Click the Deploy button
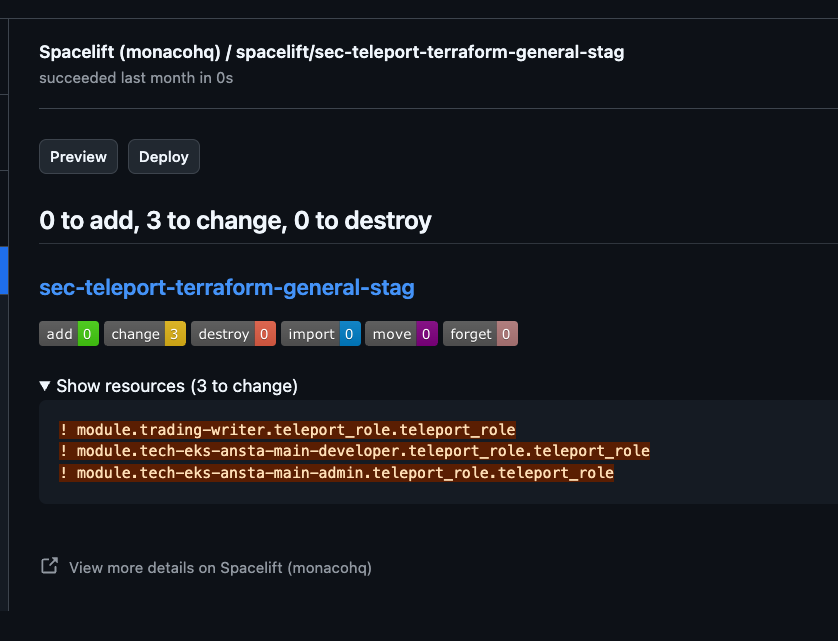This screenshot has height=641, width=838. coord(164,157)
